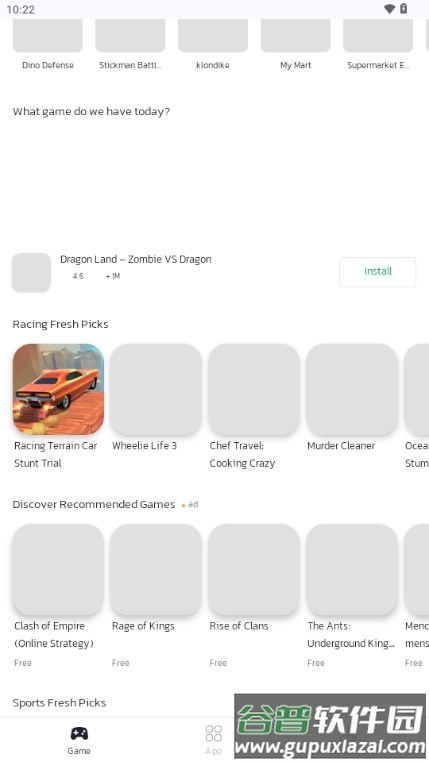Tap the My Mart game
Image resolution: width=429 pixels, height=762 pixels.
(295, 43)
